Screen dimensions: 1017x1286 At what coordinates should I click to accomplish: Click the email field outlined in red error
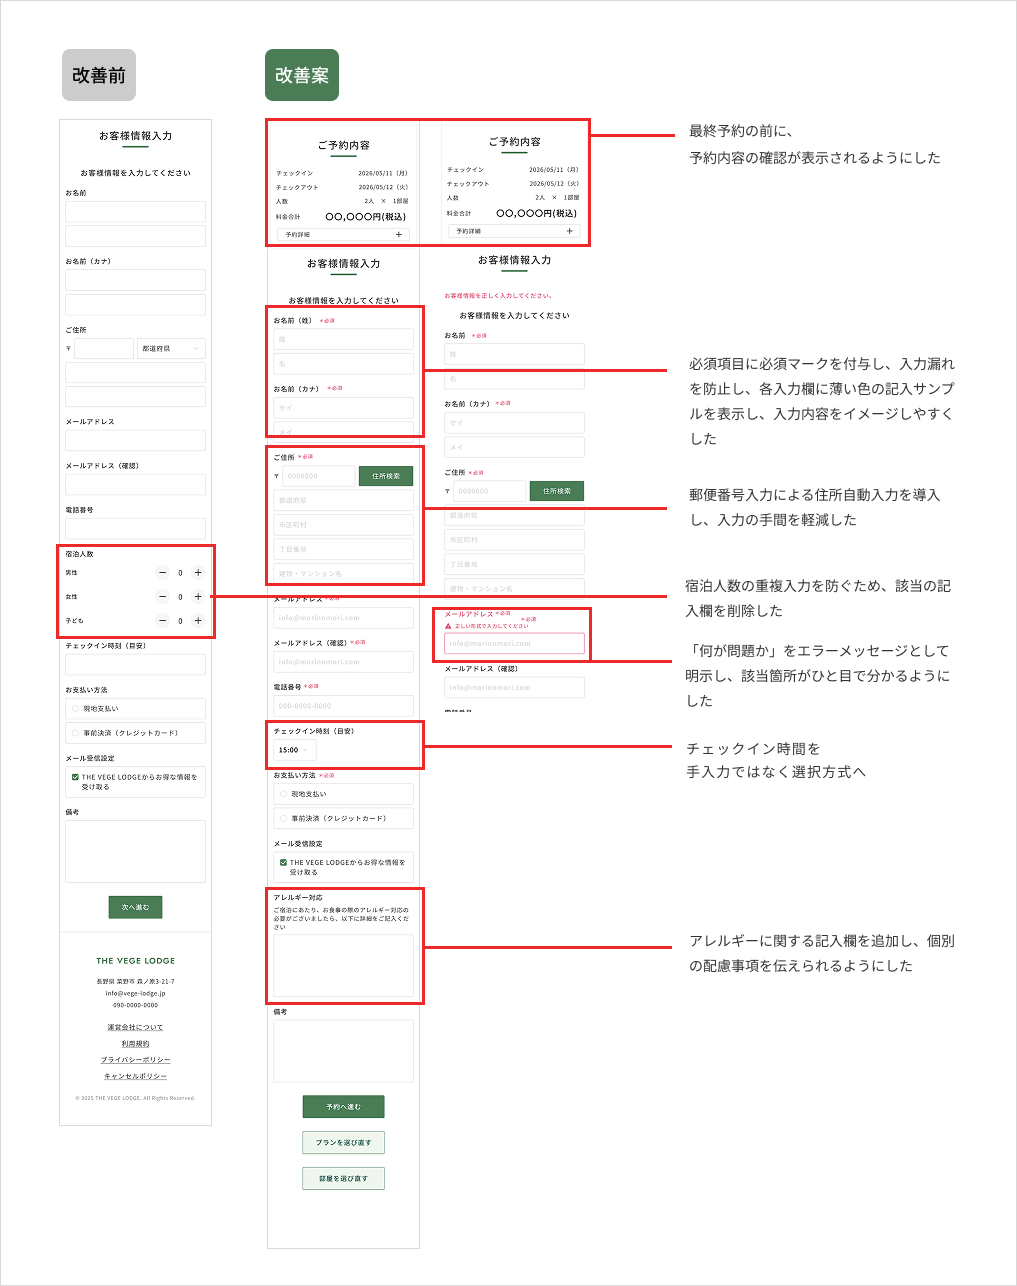514,643
